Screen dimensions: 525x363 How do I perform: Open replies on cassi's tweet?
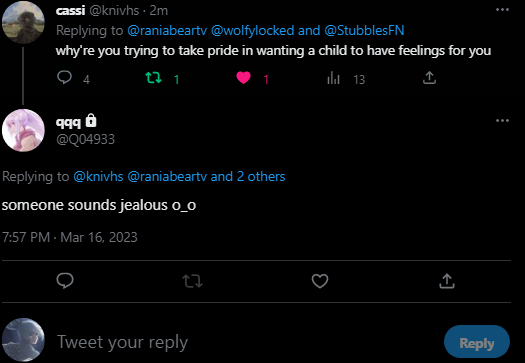65,77
